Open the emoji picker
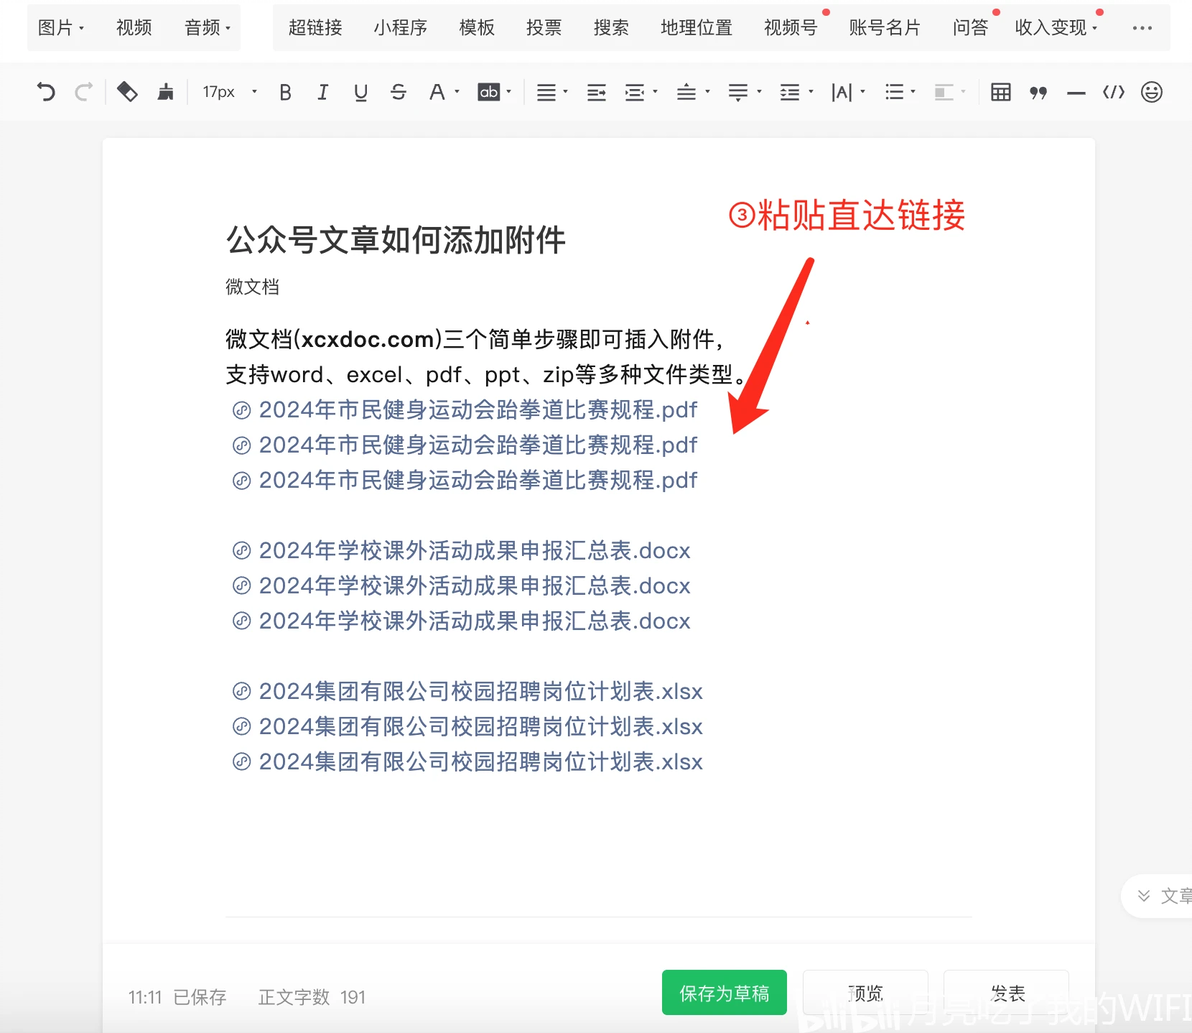The height and width of the screenshot is (1033, 1192). [1152, 92]
